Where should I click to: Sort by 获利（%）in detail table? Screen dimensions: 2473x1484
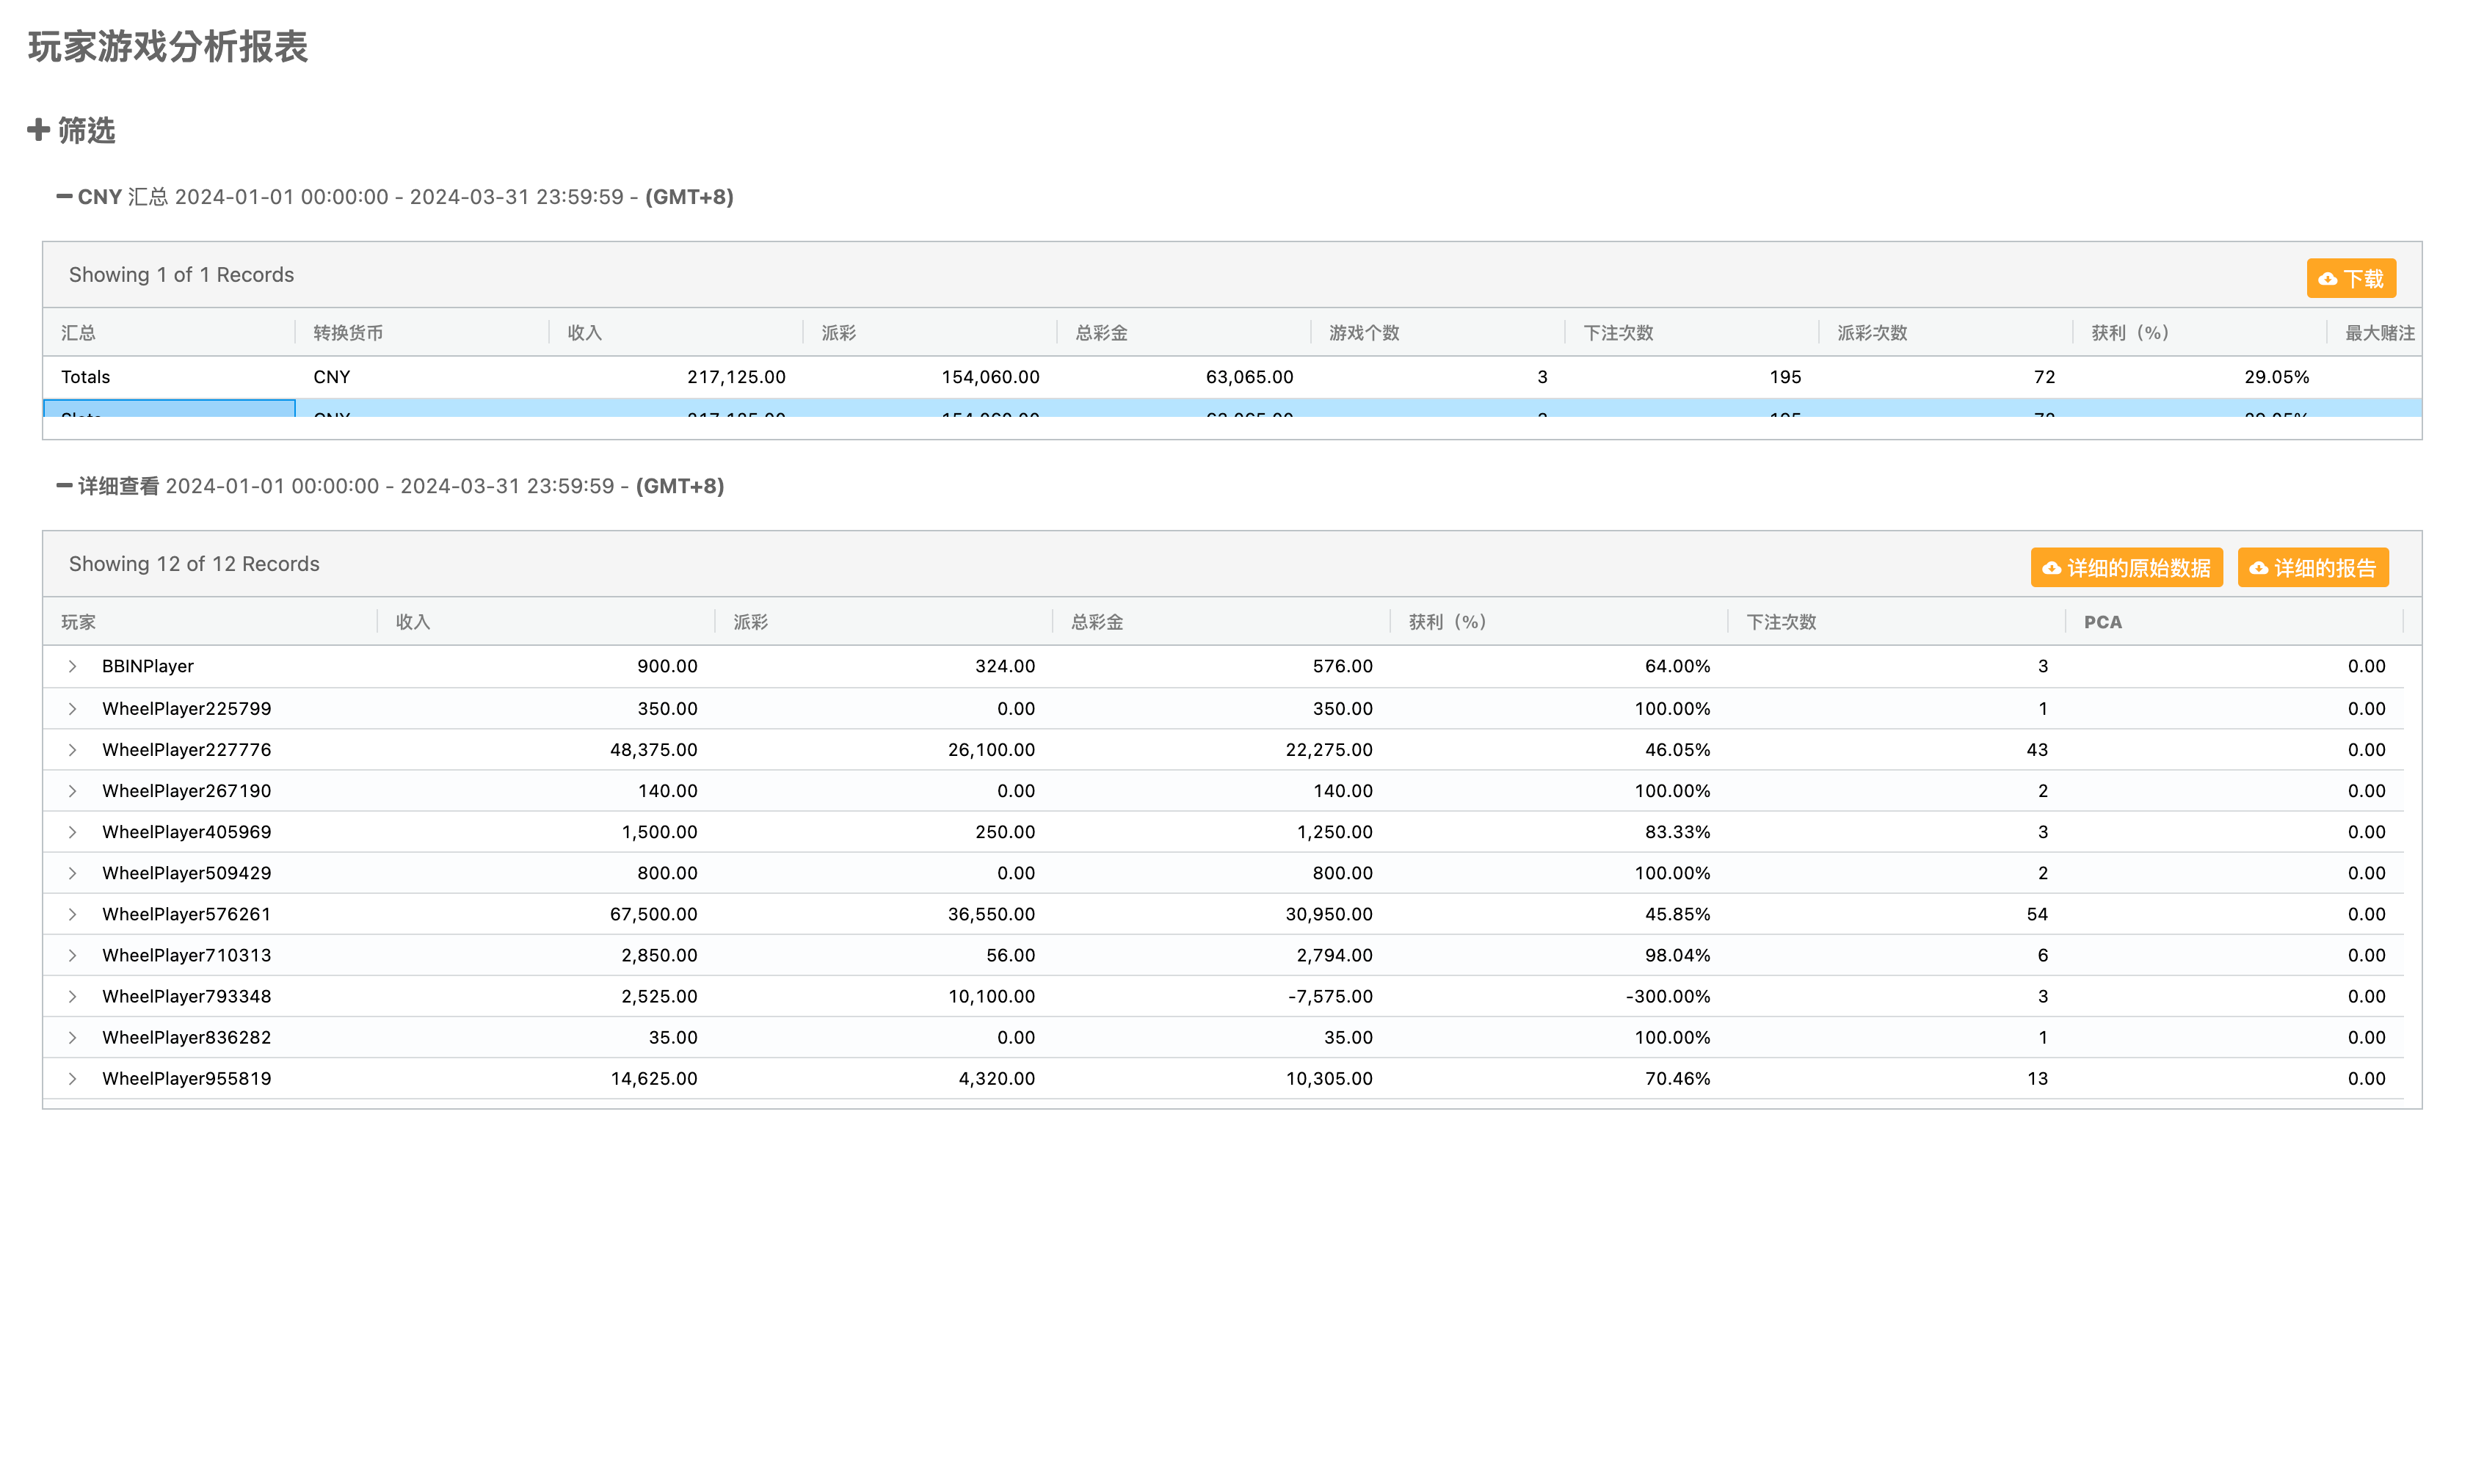pyautogui.click(x=1447, y=622)
